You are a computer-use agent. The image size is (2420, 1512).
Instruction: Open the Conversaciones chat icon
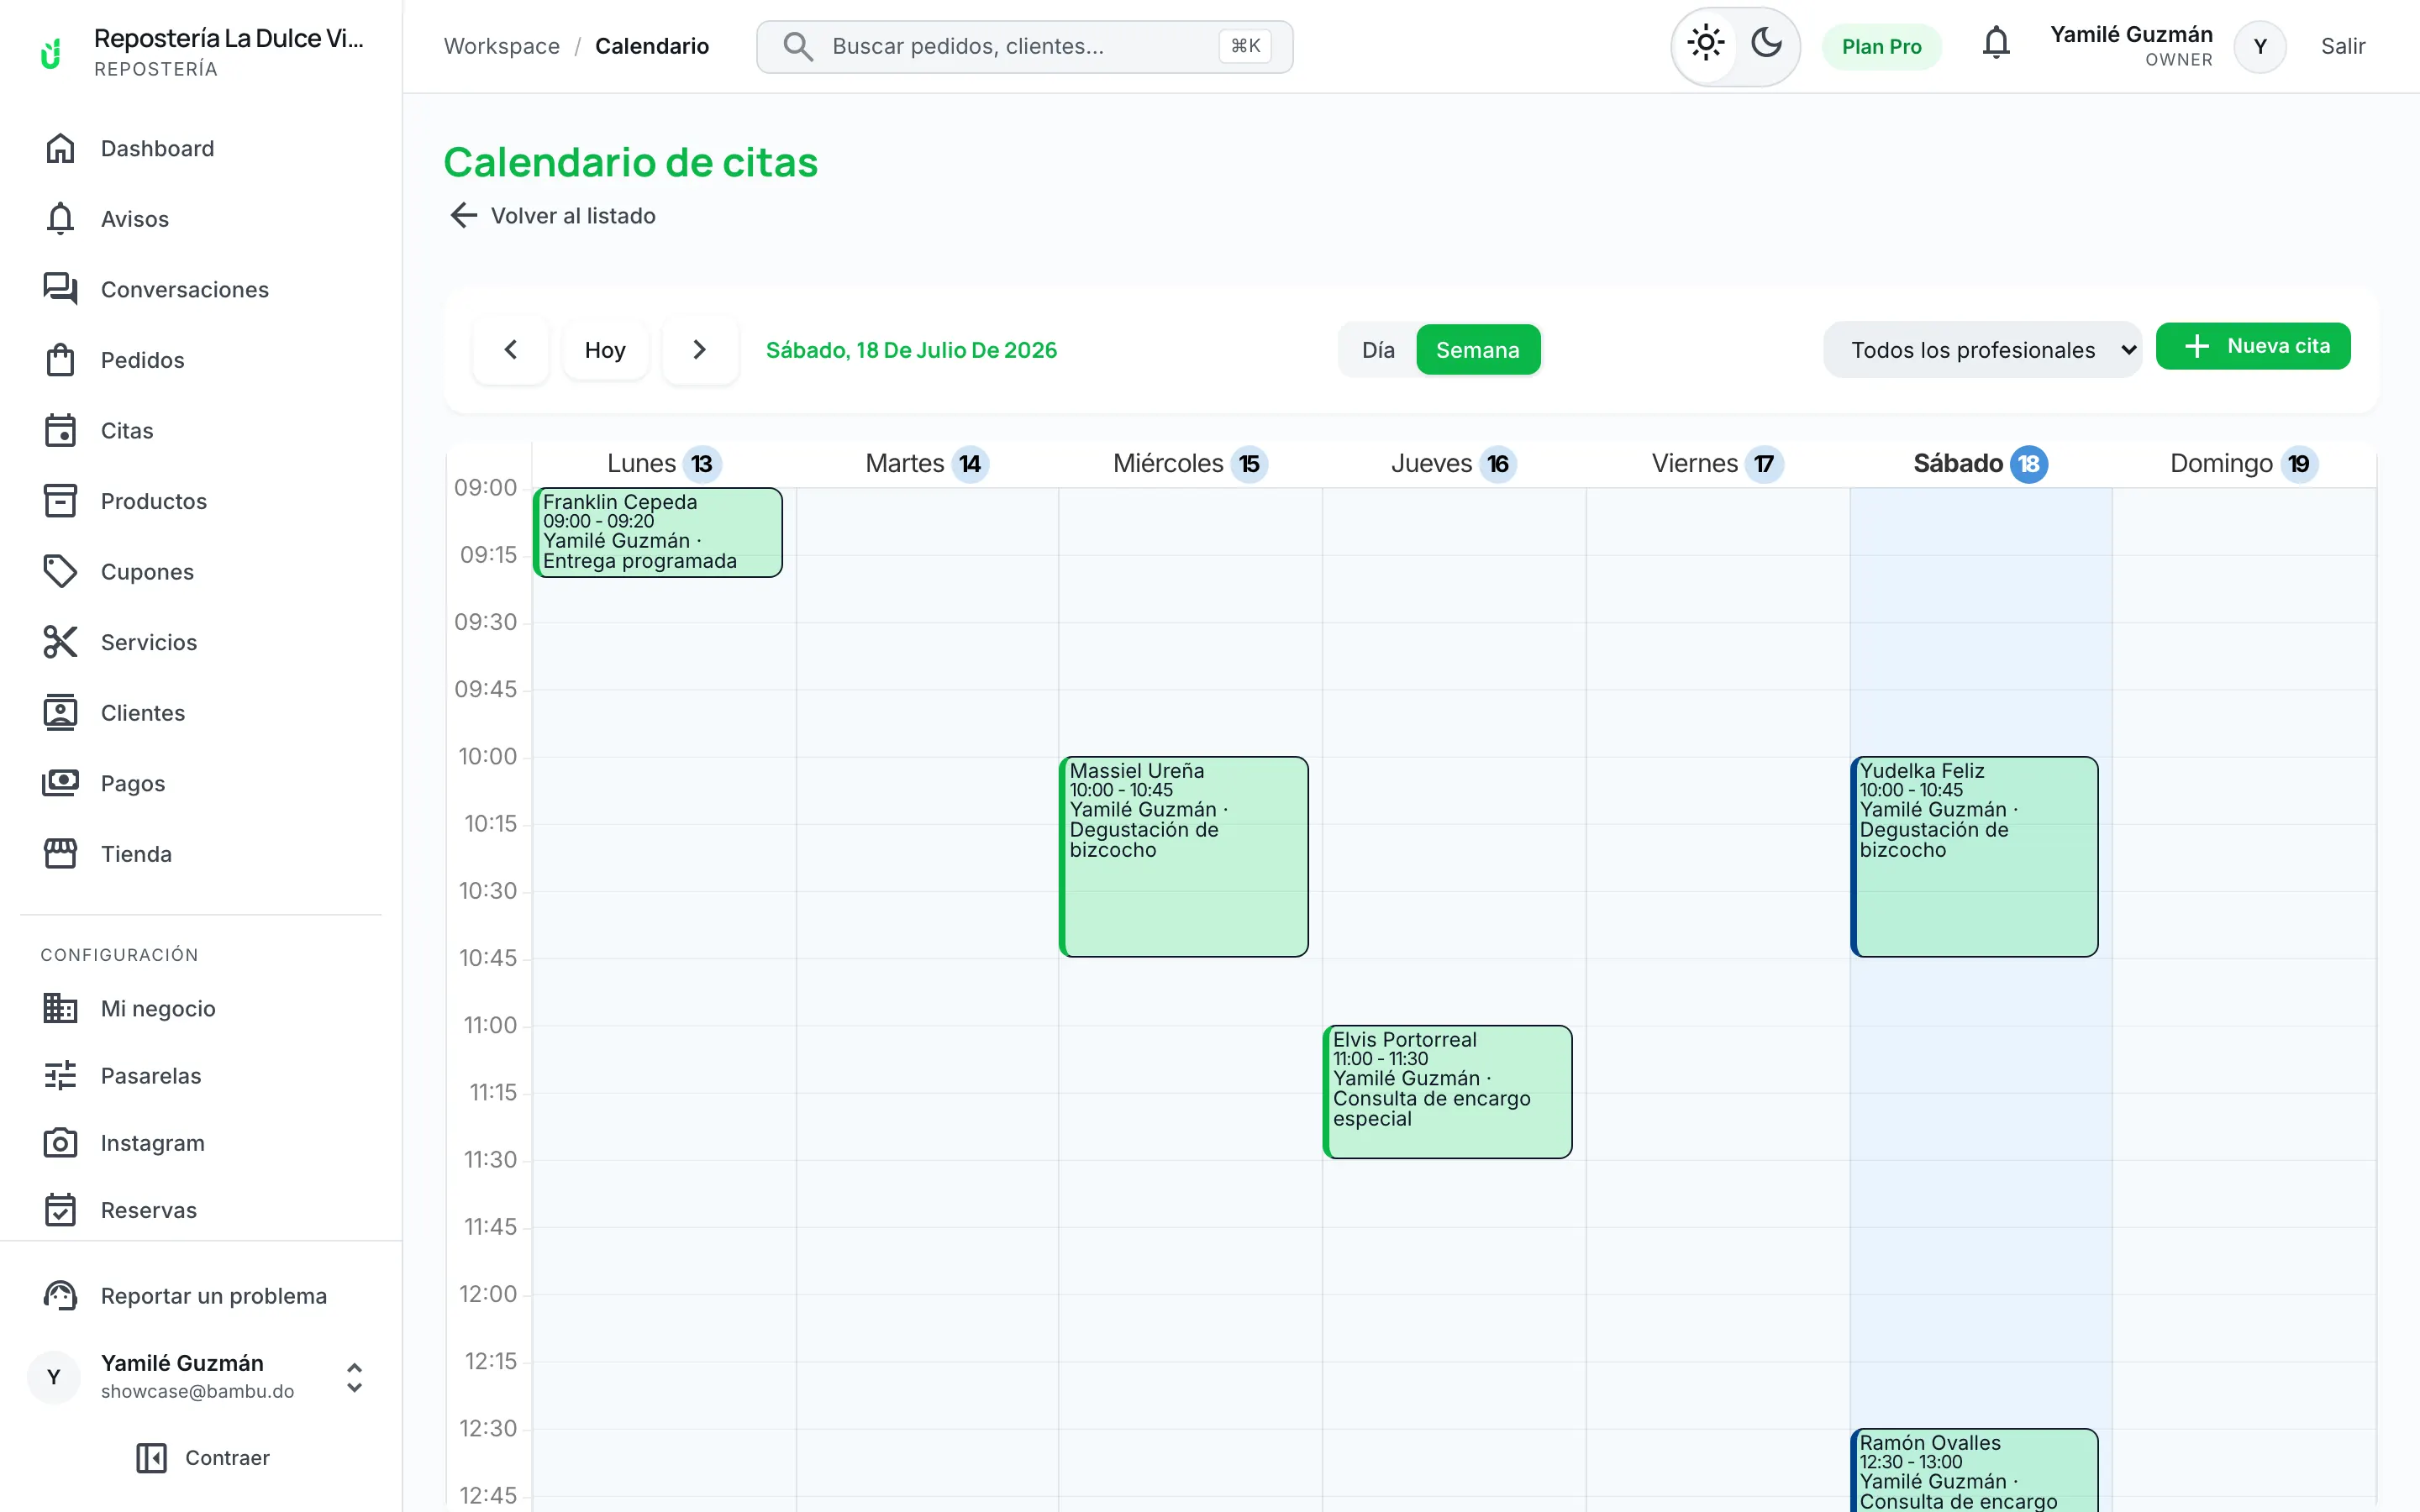pyautogui.click(x=60, y=289)
